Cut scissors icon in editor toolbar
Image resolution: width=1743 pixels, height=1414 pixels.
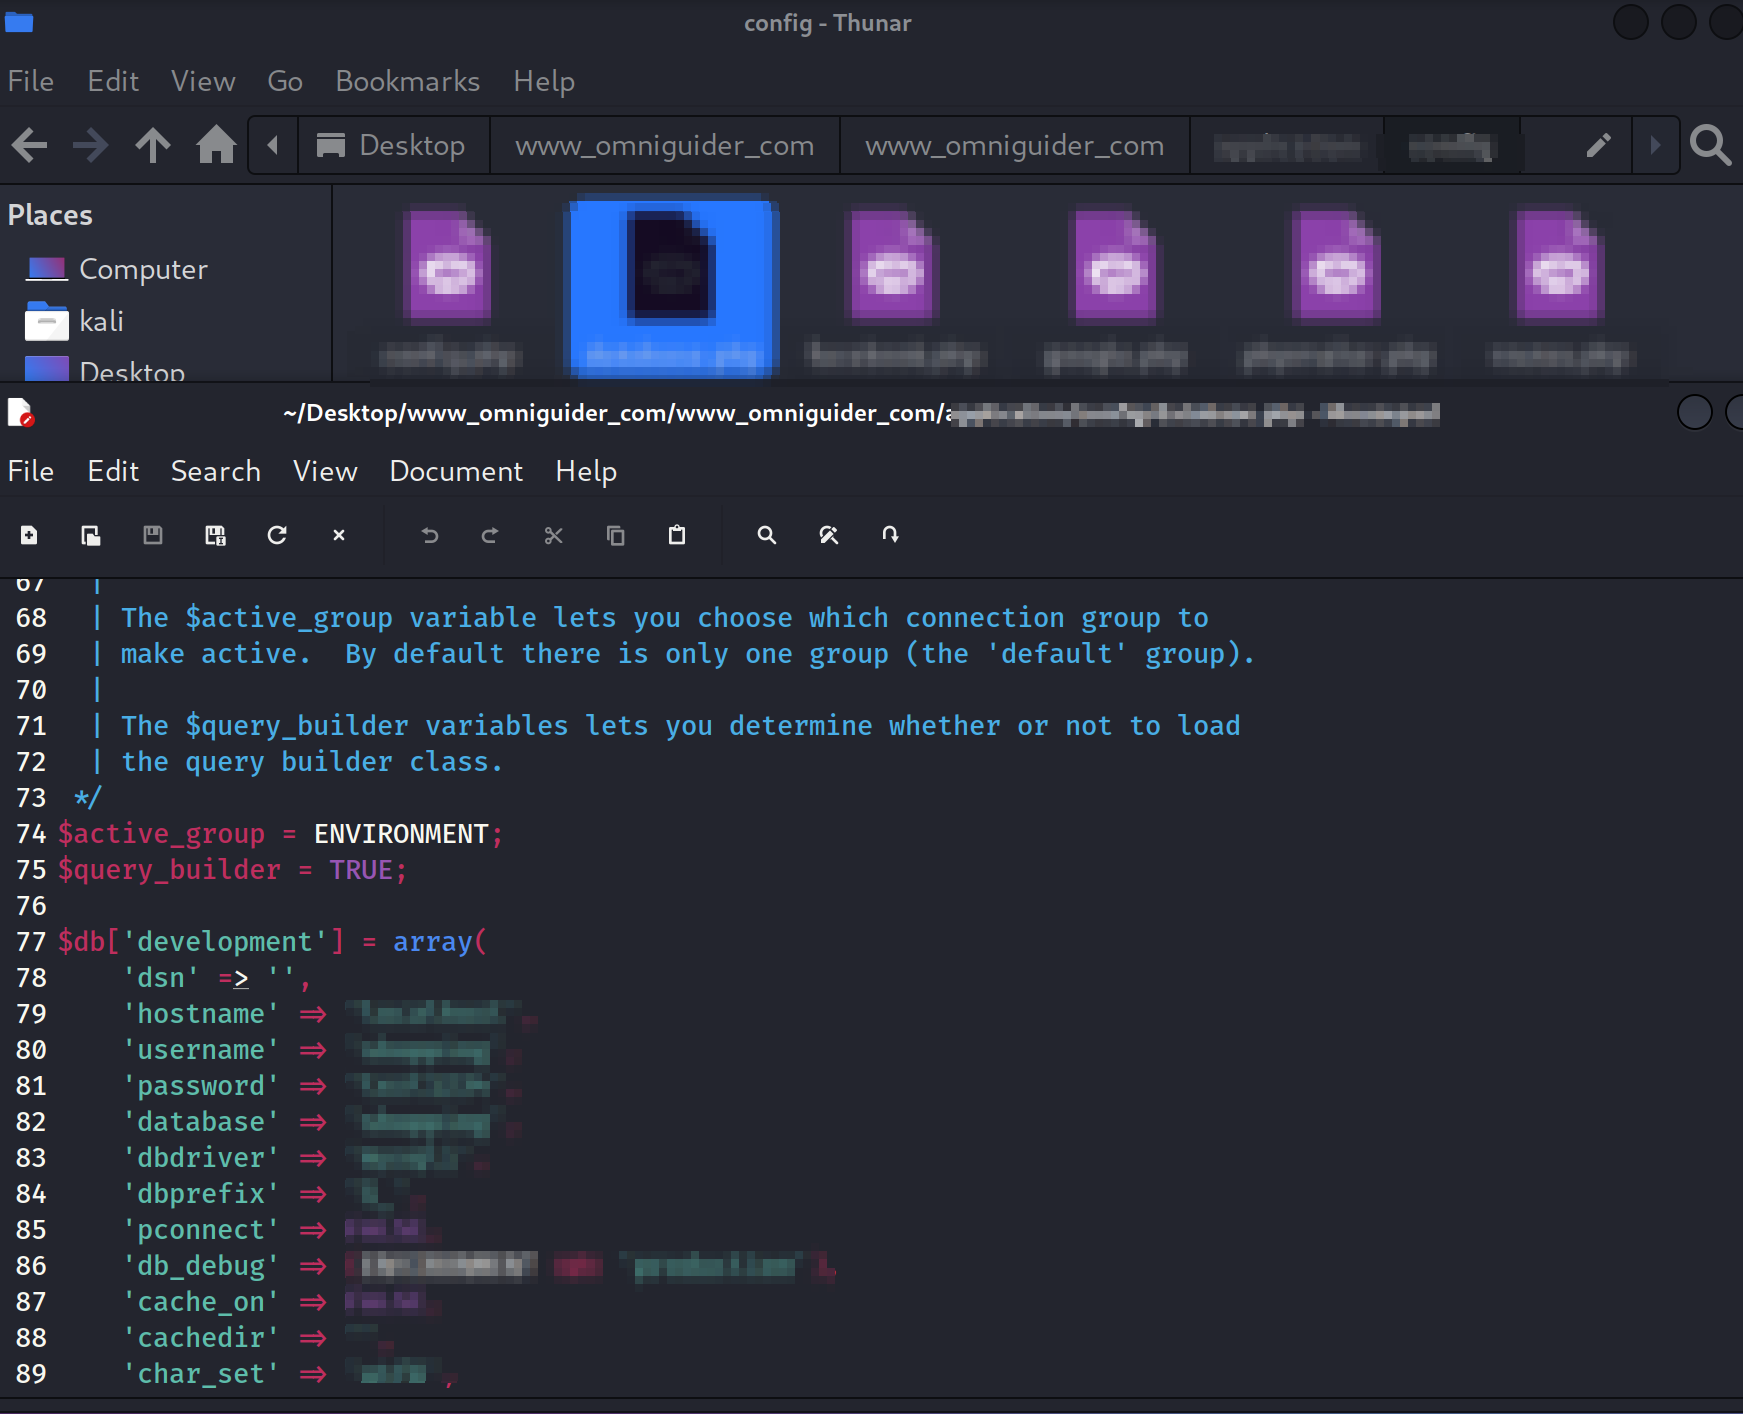click(x=553, y=535)
